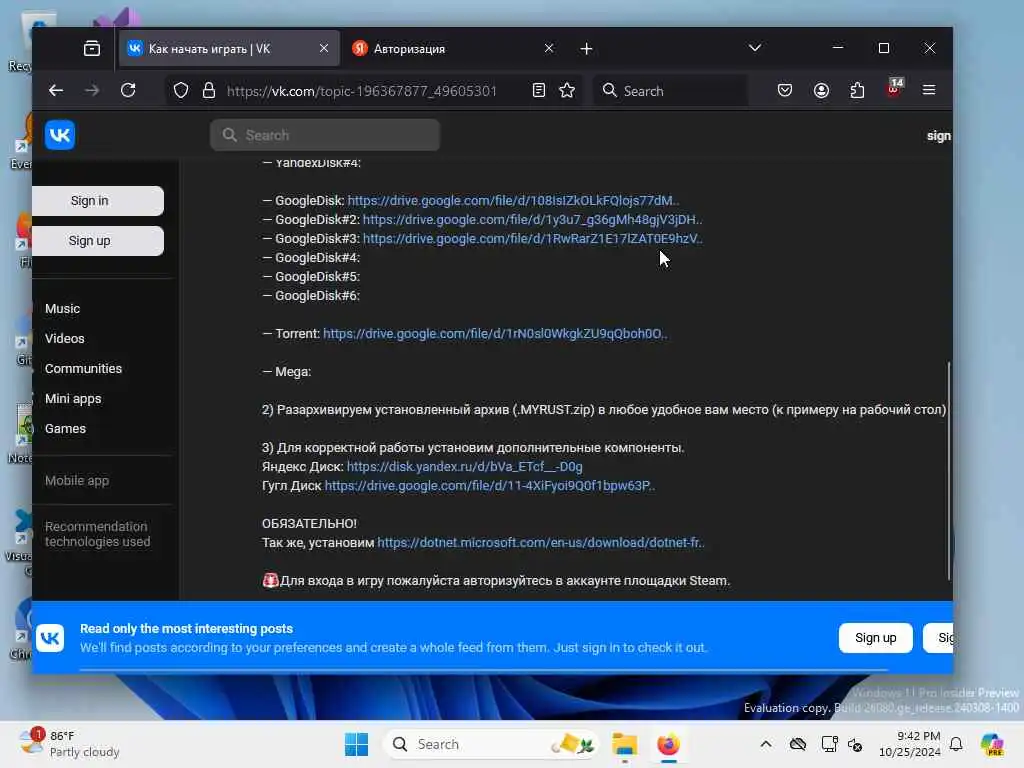This screenshot has width=1024, height=768.
Task: Click the sidebar Sign up button
Action: coord(98,241)
